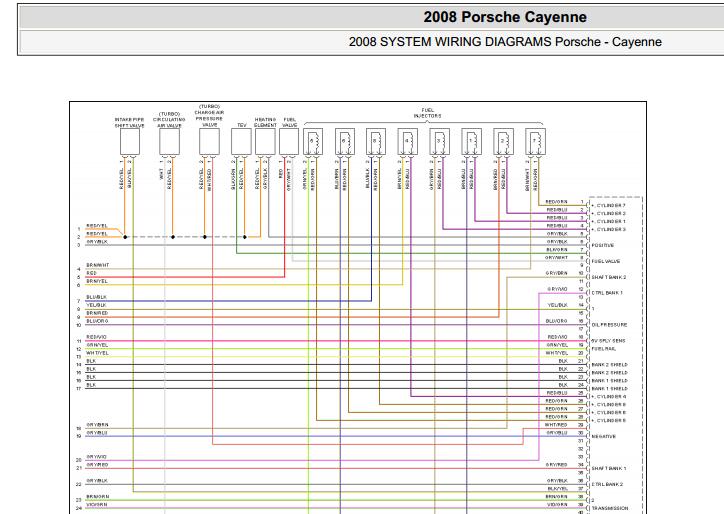The height and width of the screenshot is (514, 724).
Task: Click the 'FUEL RAIL' connector label
Action: pos(603,349)
